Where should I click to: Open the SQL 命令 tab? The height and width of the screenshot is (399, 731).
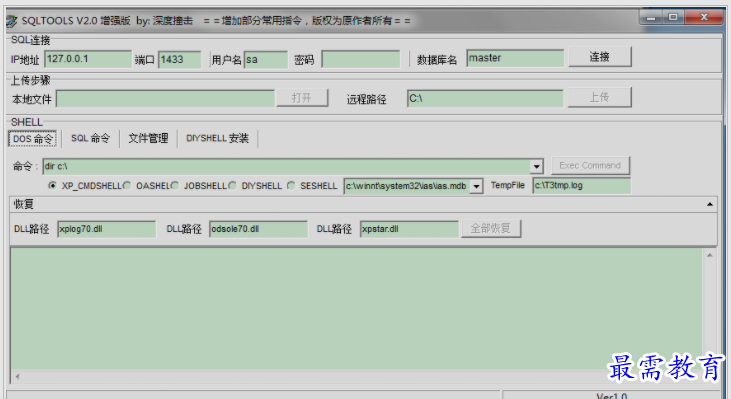[x=90, y=138]
